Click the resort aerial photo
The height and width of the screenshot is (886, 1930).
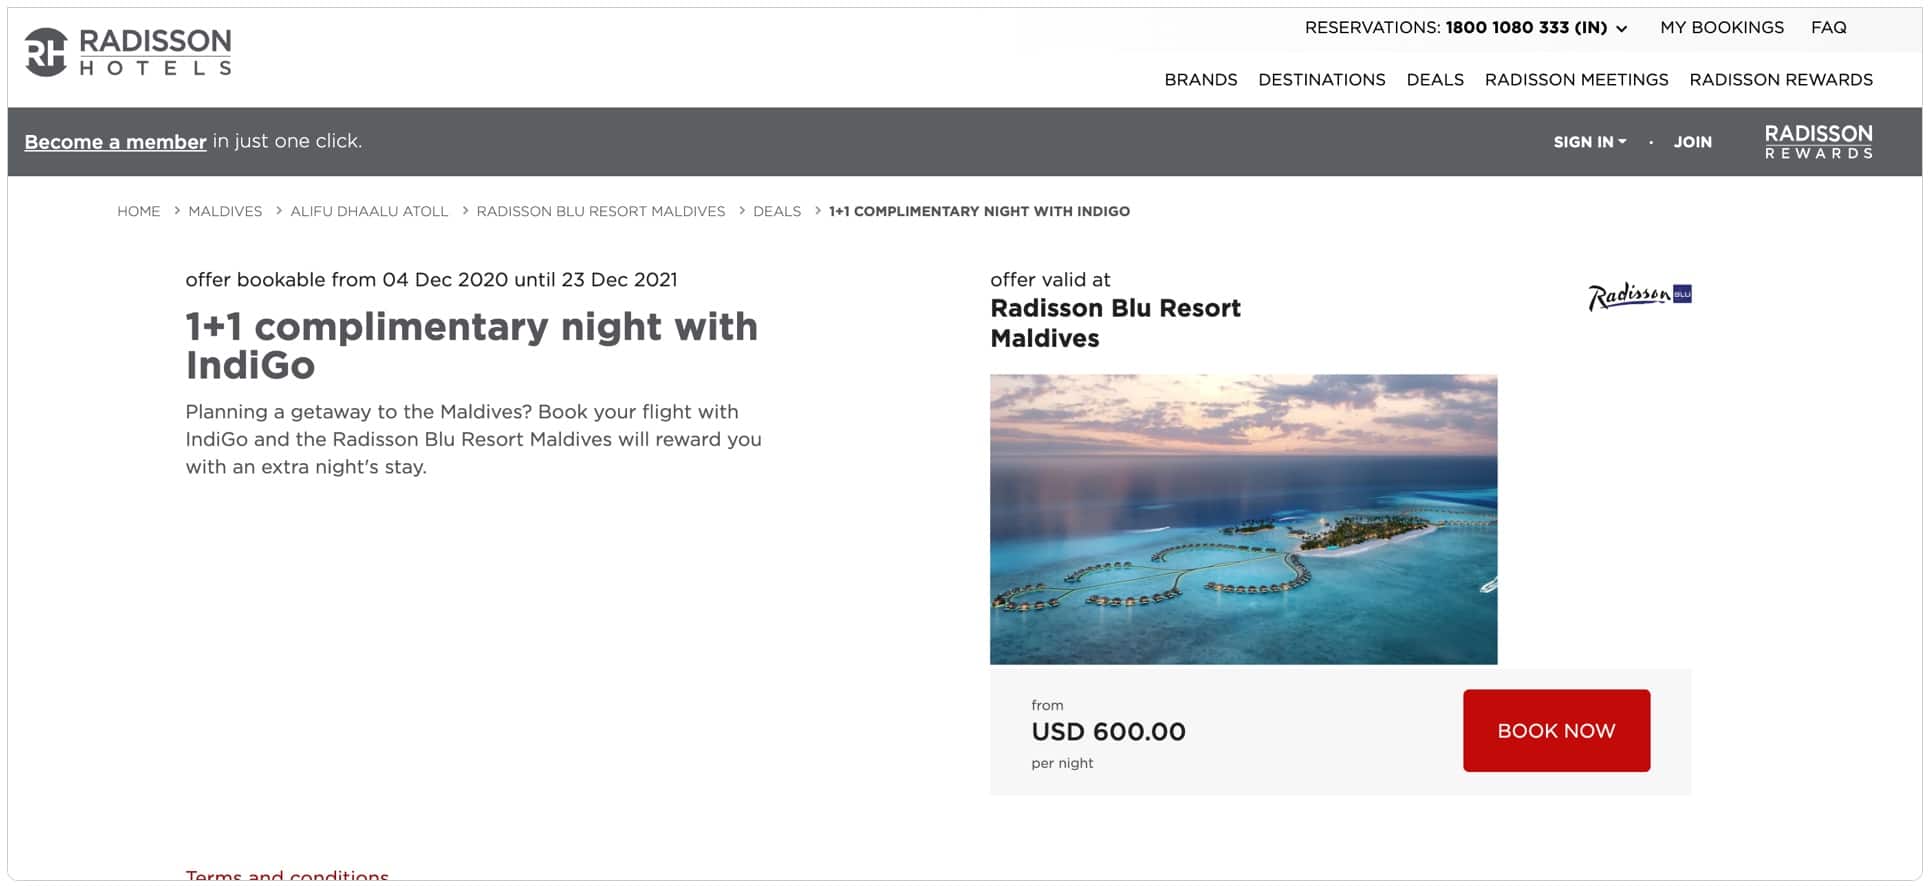[1243, 518]
